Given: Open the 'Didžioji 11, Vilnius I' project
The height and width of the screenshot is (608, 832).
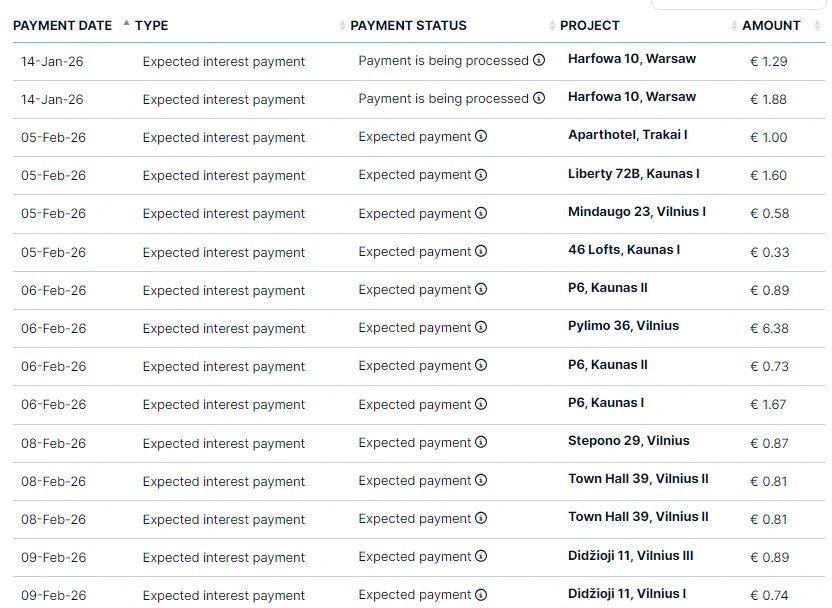Looking at the screenshot, I should pos(628,595).
